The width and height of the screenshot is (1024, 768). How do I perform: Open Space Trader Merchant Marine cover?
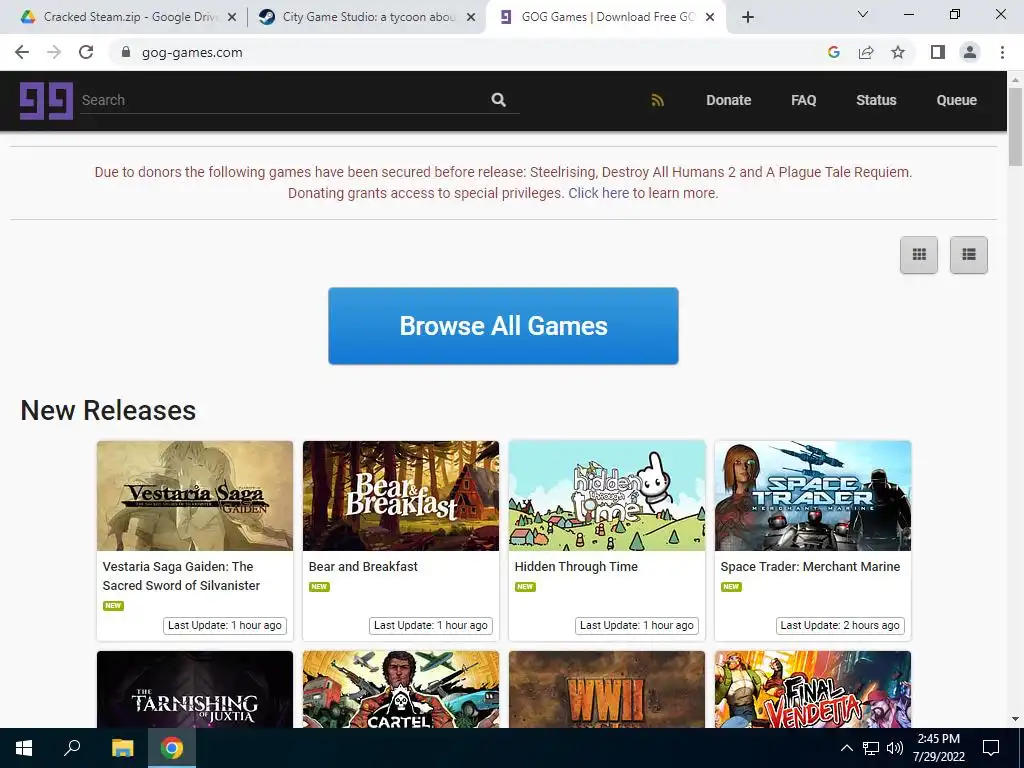point(812,496)
